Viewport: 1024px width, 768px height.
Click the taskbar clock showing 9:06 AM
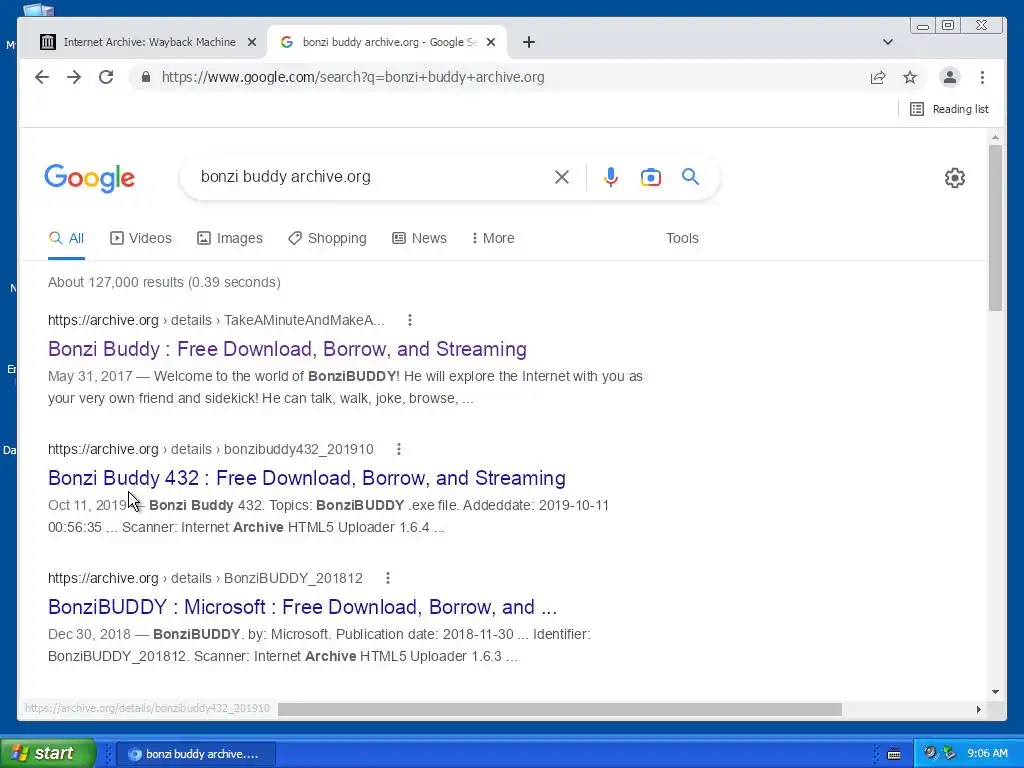987,754
